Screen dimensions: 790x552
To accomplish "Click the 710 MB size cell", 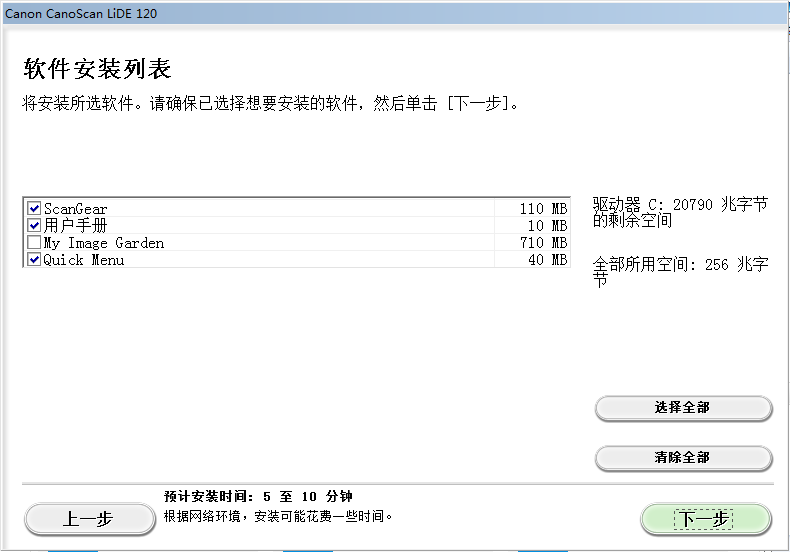I will click(x=543, y=243).
